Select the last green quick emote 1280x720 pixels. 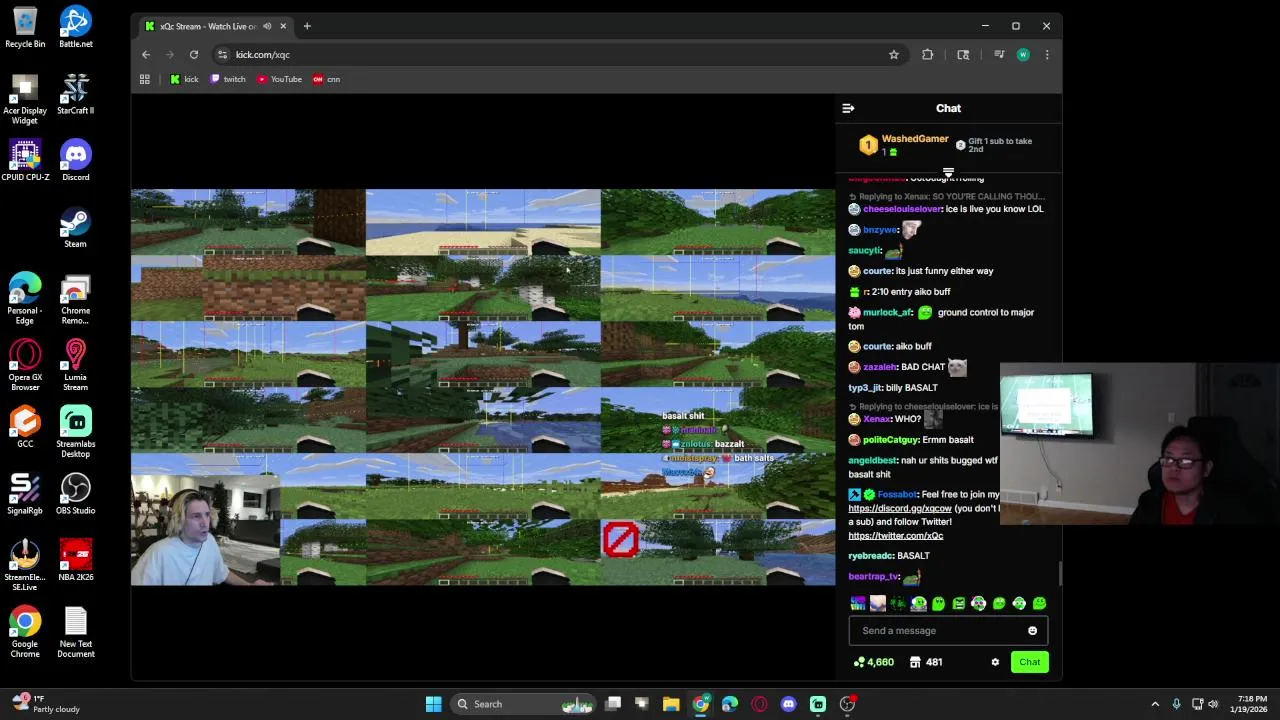pos(1039,603)
